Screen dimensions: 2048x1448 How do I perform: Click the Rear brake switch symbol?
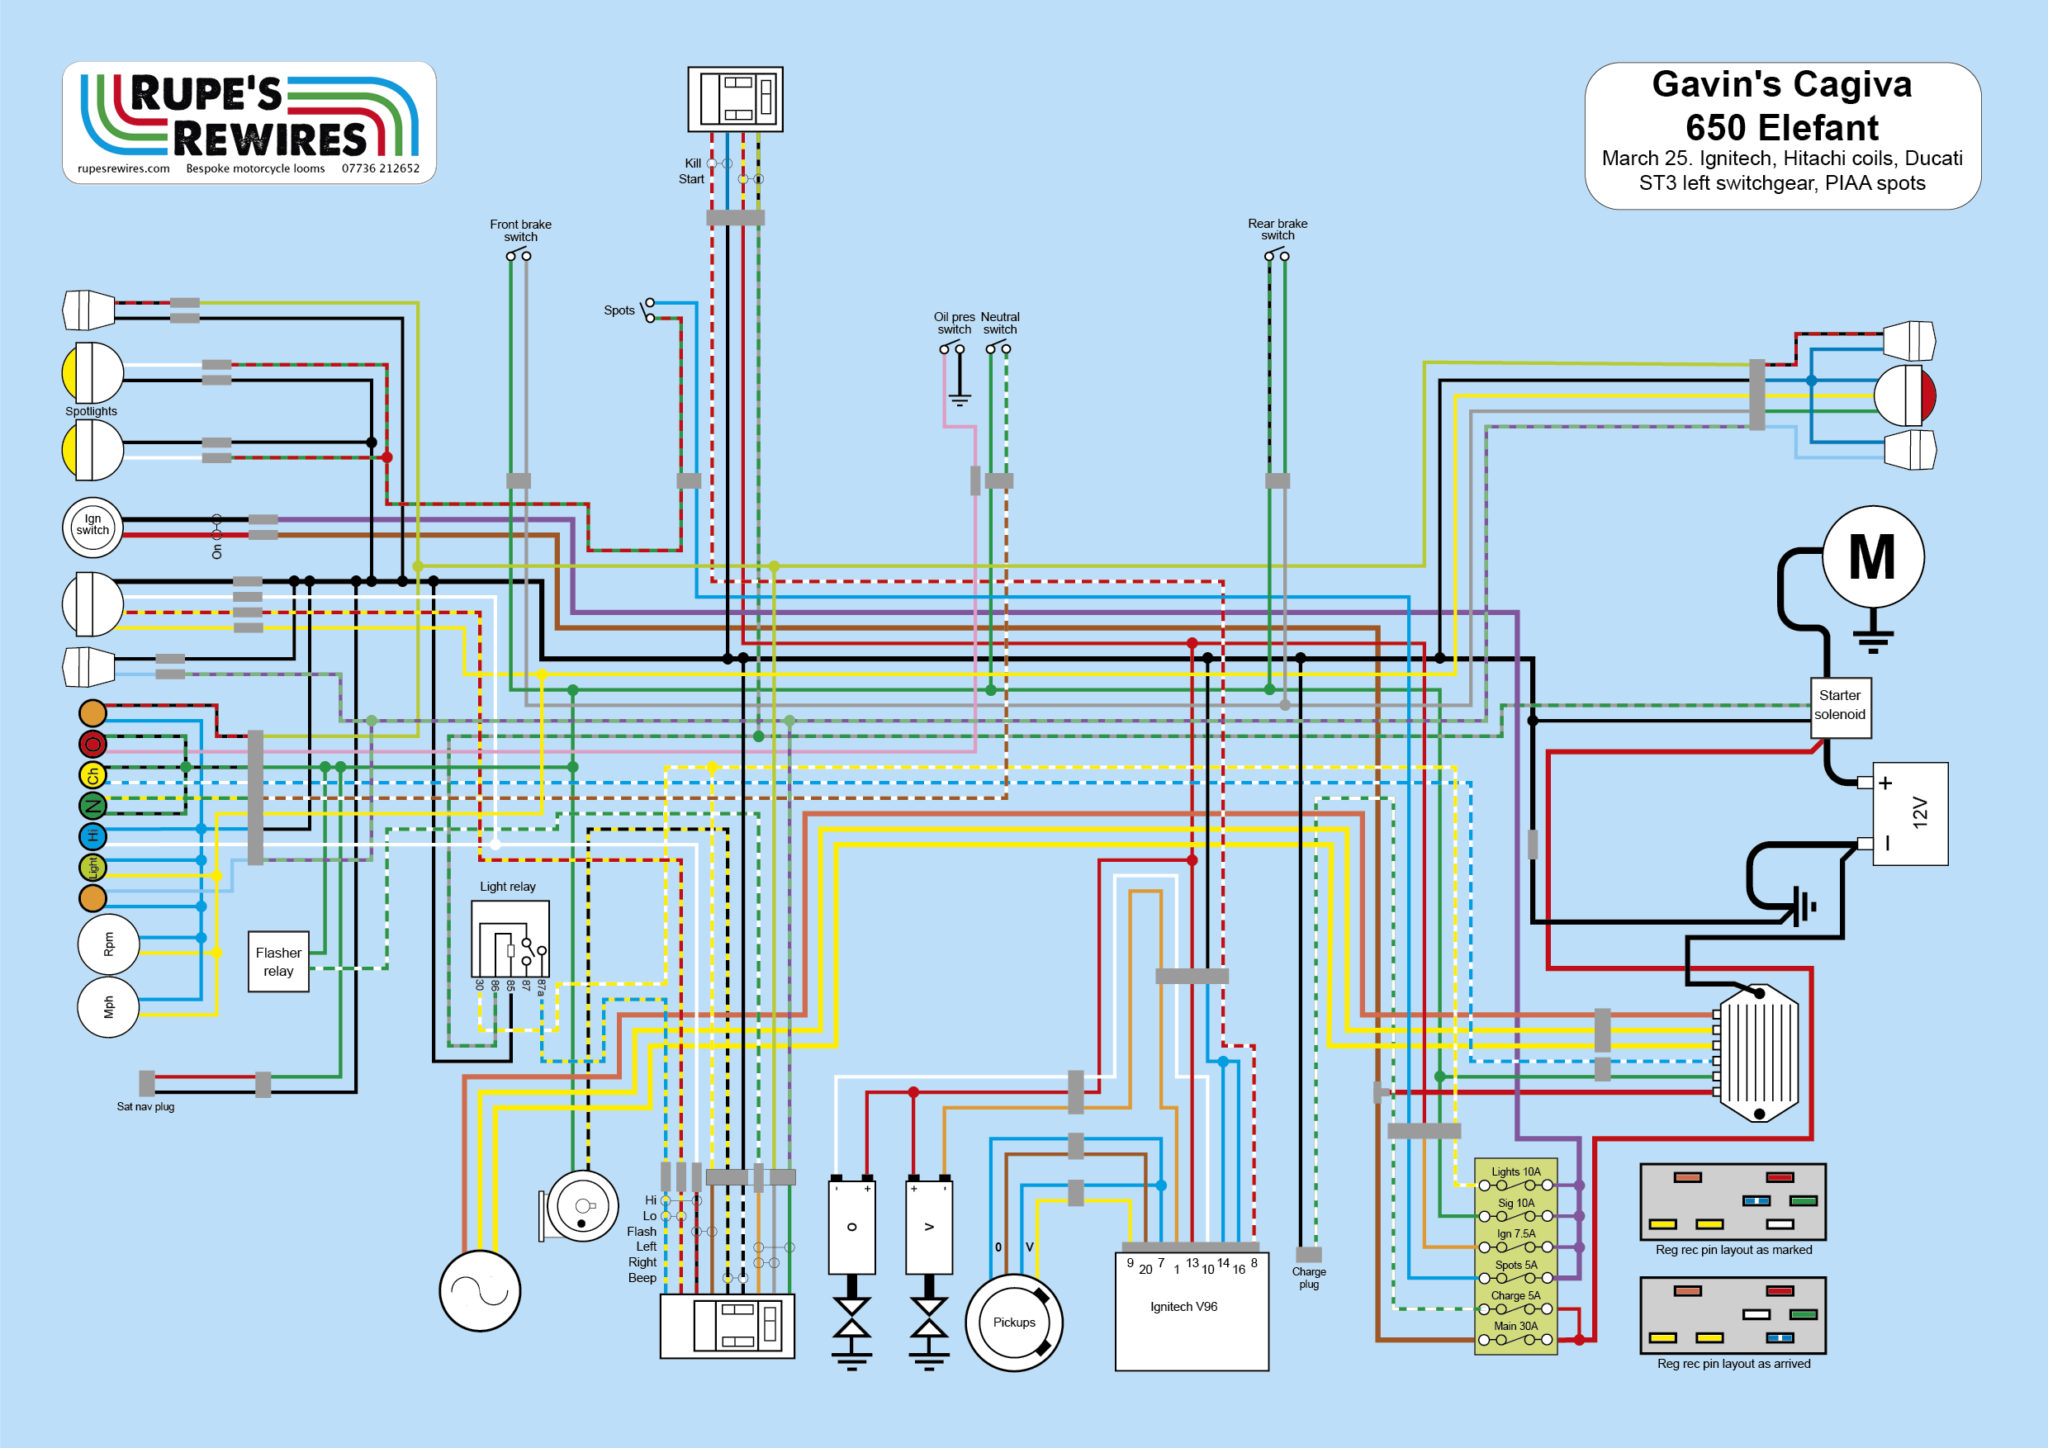click(1277, 255)
